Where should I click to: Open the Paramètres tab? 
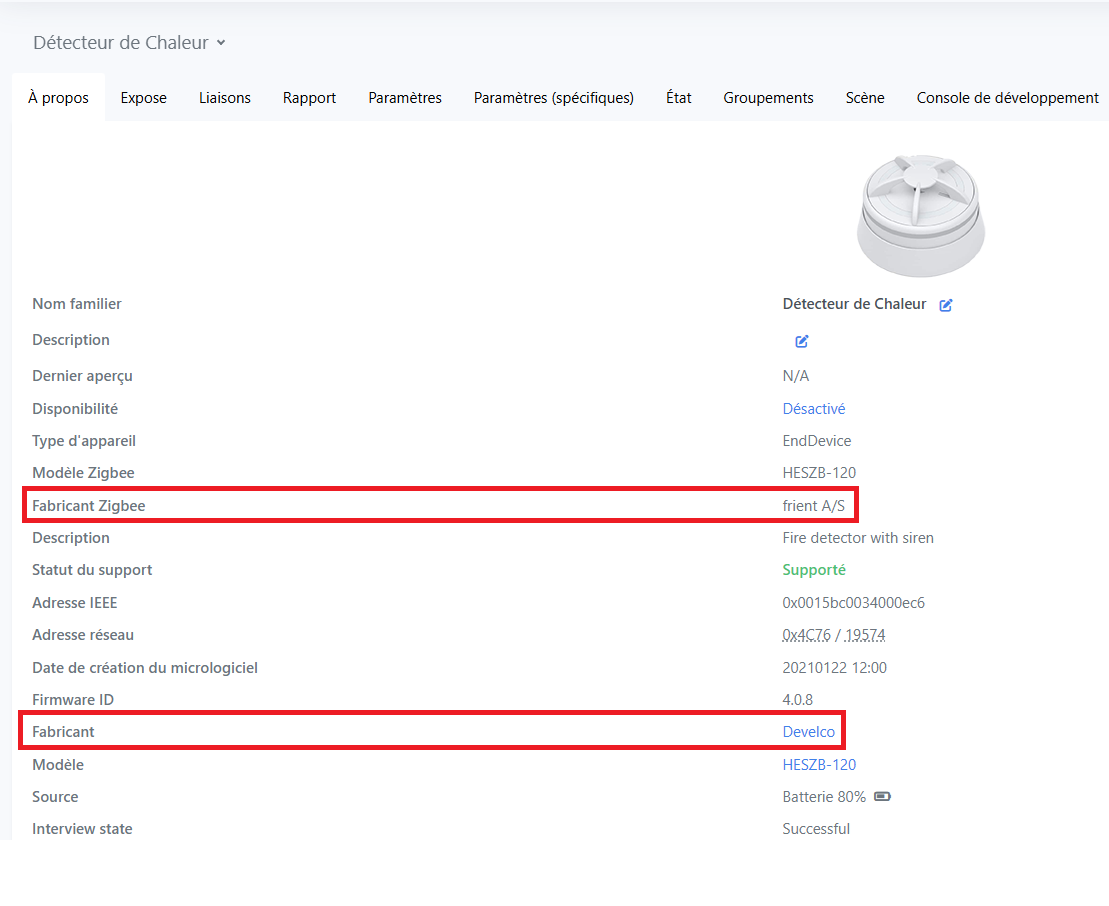tap(405, 98)
